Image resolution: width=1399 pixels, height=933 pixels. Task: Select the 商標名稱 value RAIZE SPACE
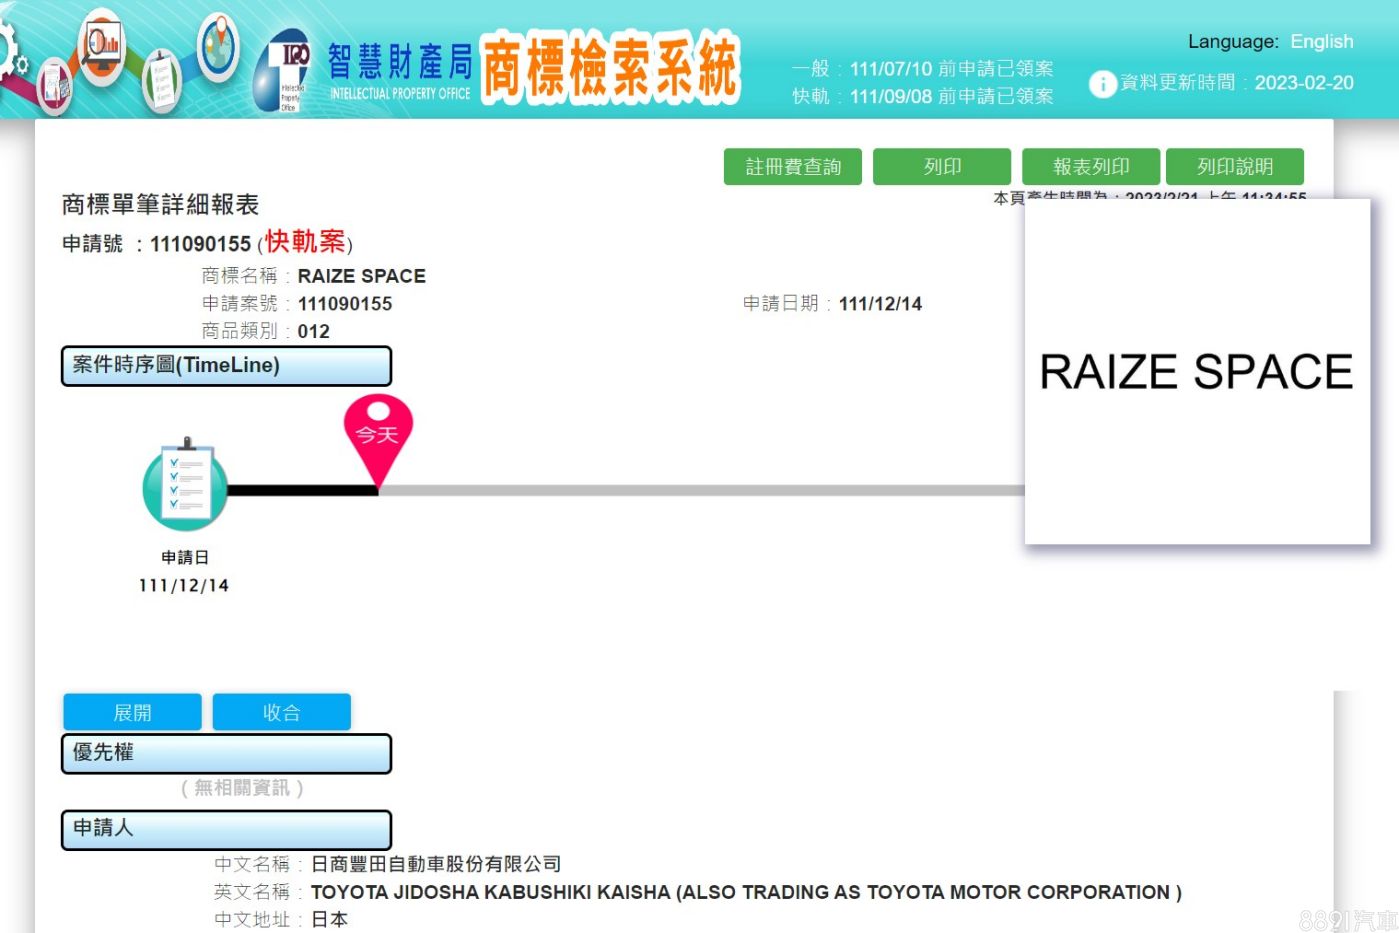(x=362, y=276)
